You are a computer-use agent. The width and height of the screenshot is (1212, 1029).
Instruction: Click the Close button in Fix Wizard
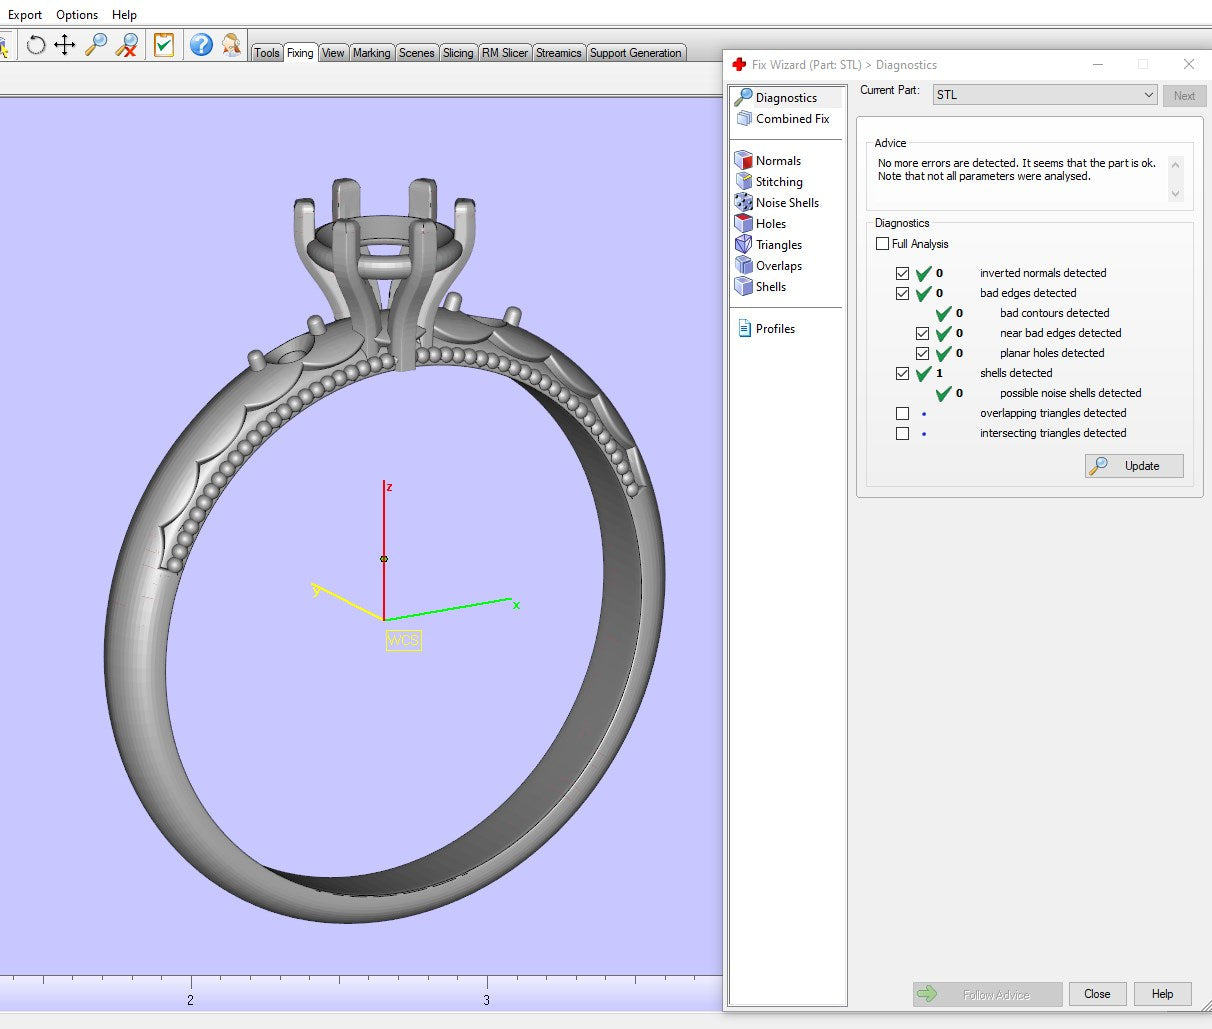coord(1097,994)
